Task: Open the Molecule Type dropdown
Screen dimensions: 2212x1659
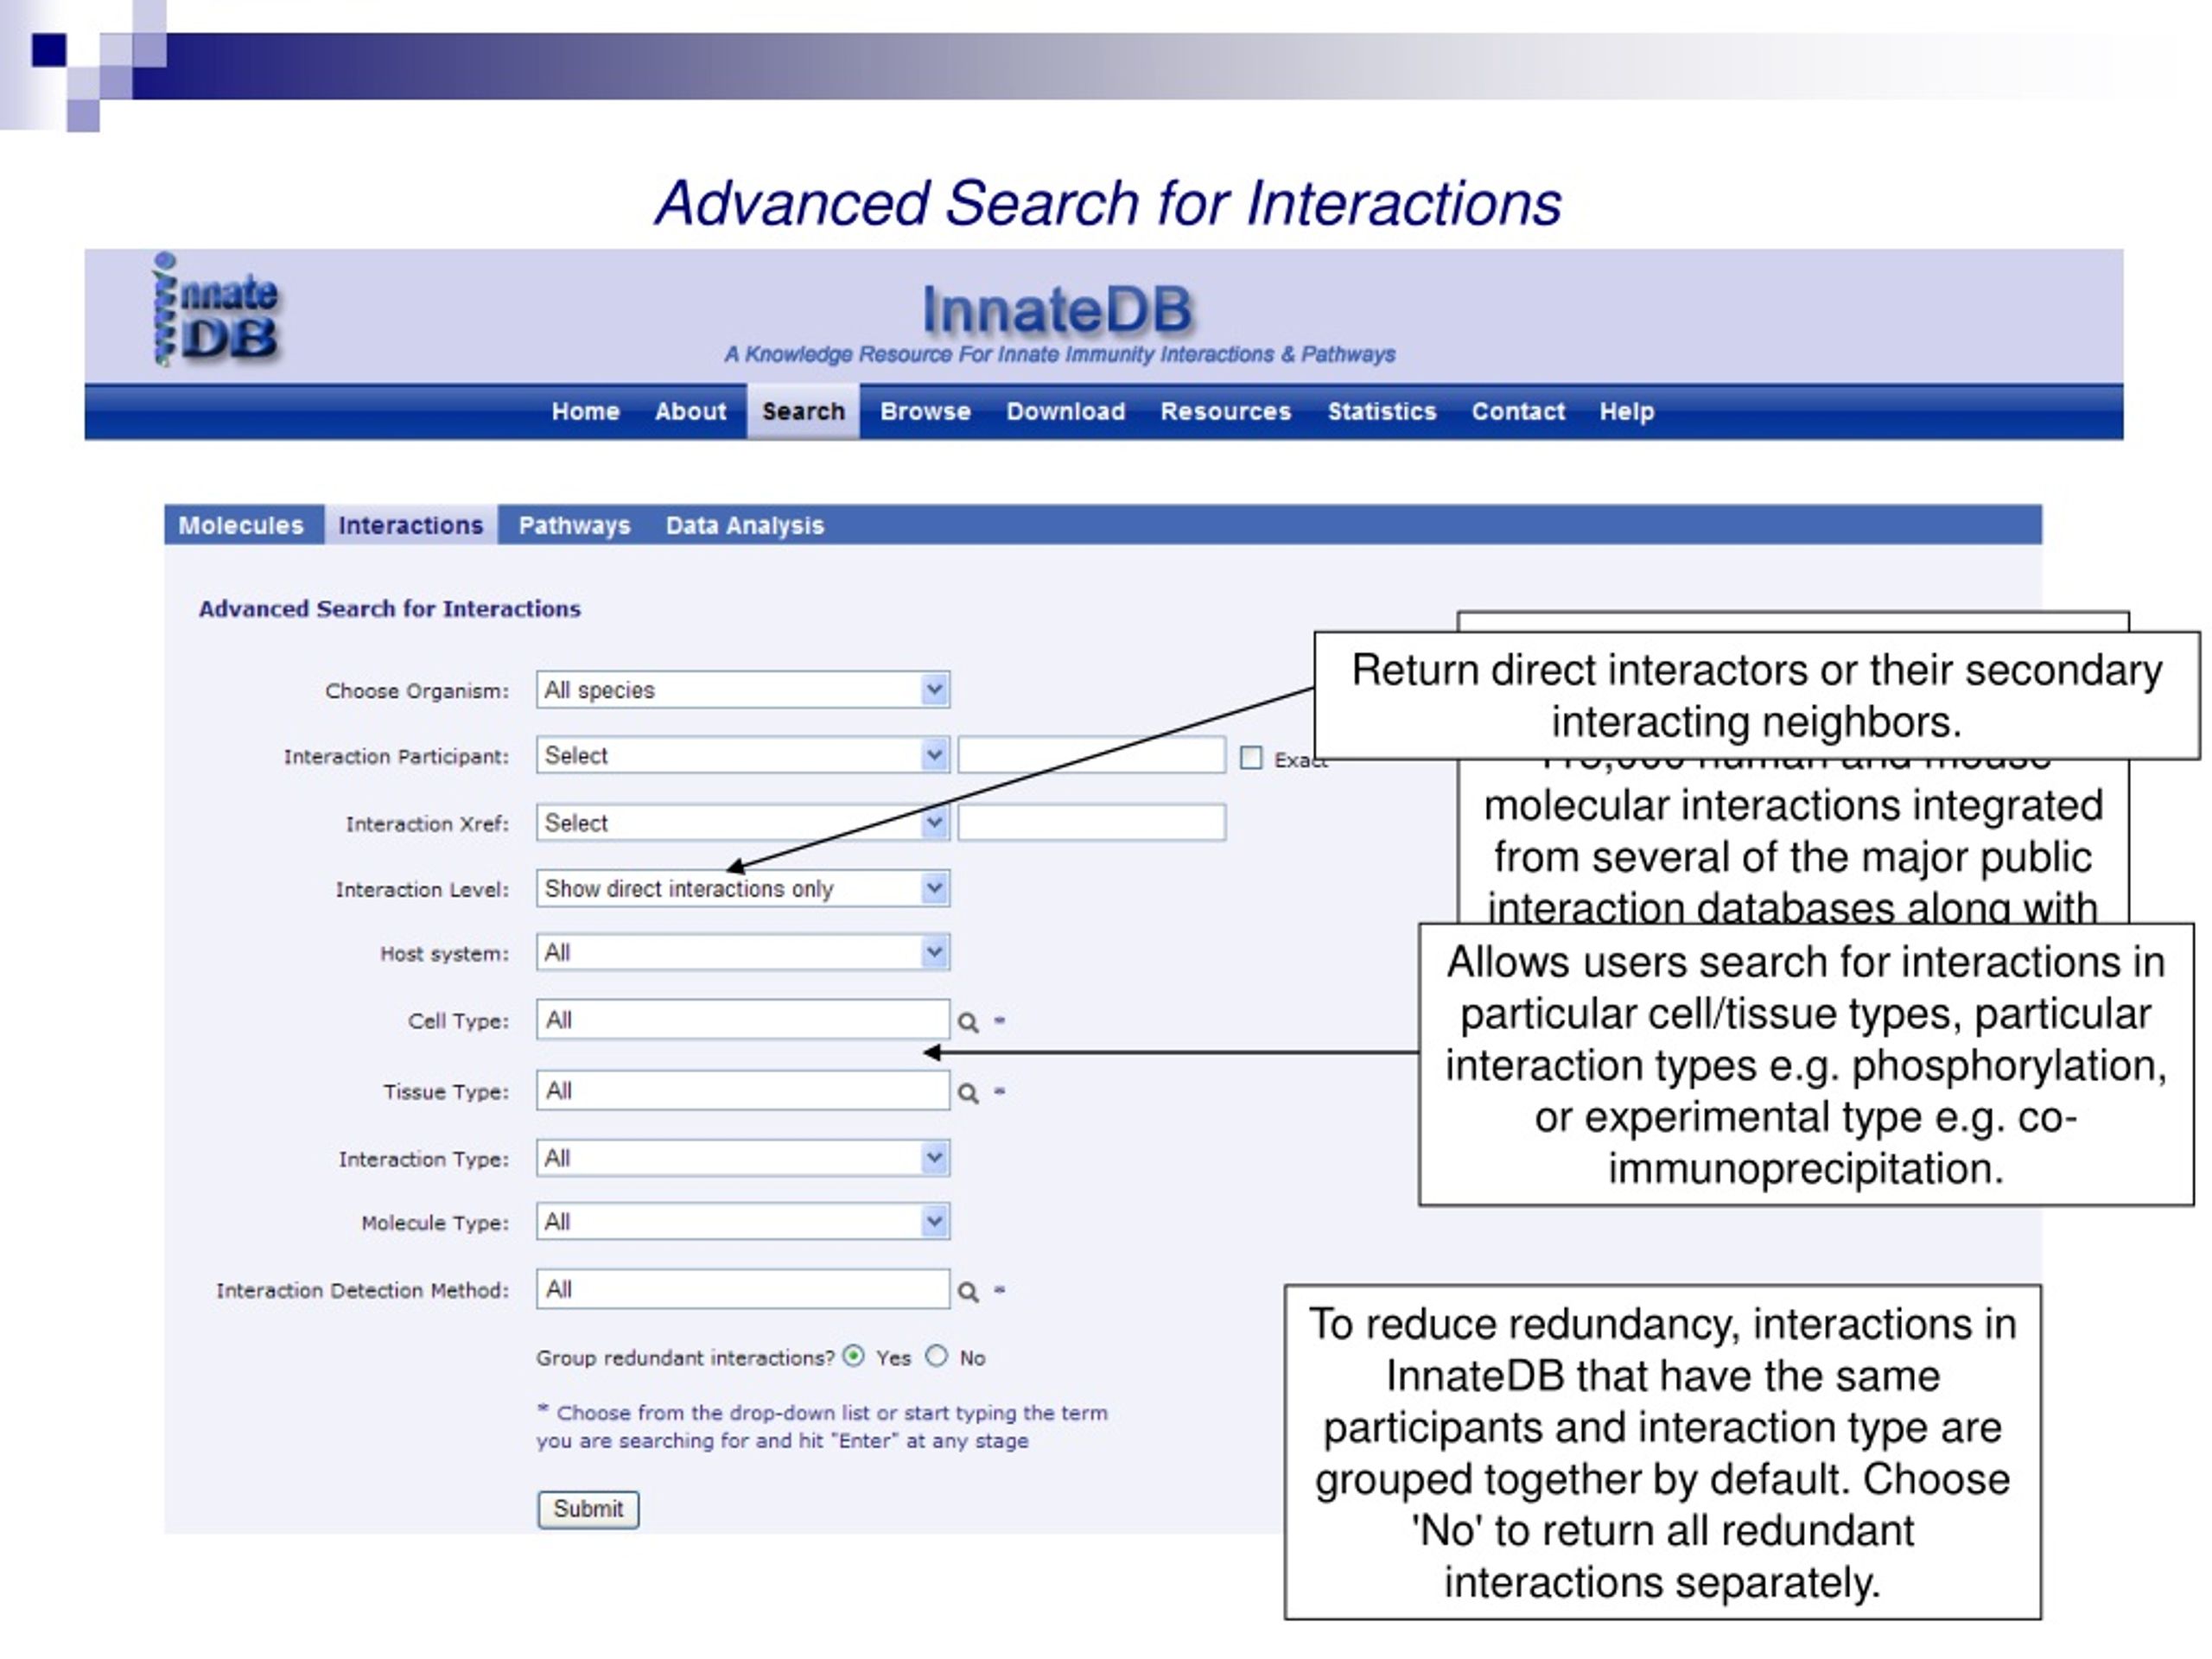Action: click(743, 1221)
